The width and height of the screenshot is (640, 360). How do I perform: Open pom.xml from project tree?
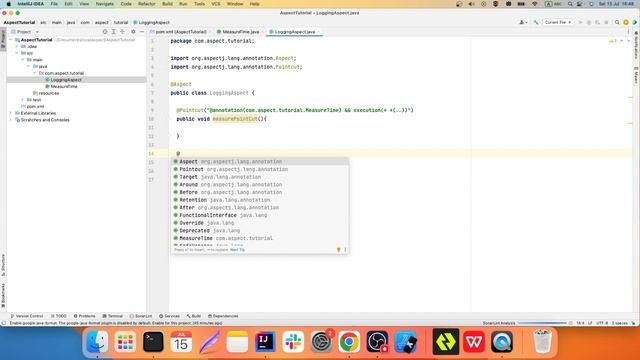(x=33, y=107)
